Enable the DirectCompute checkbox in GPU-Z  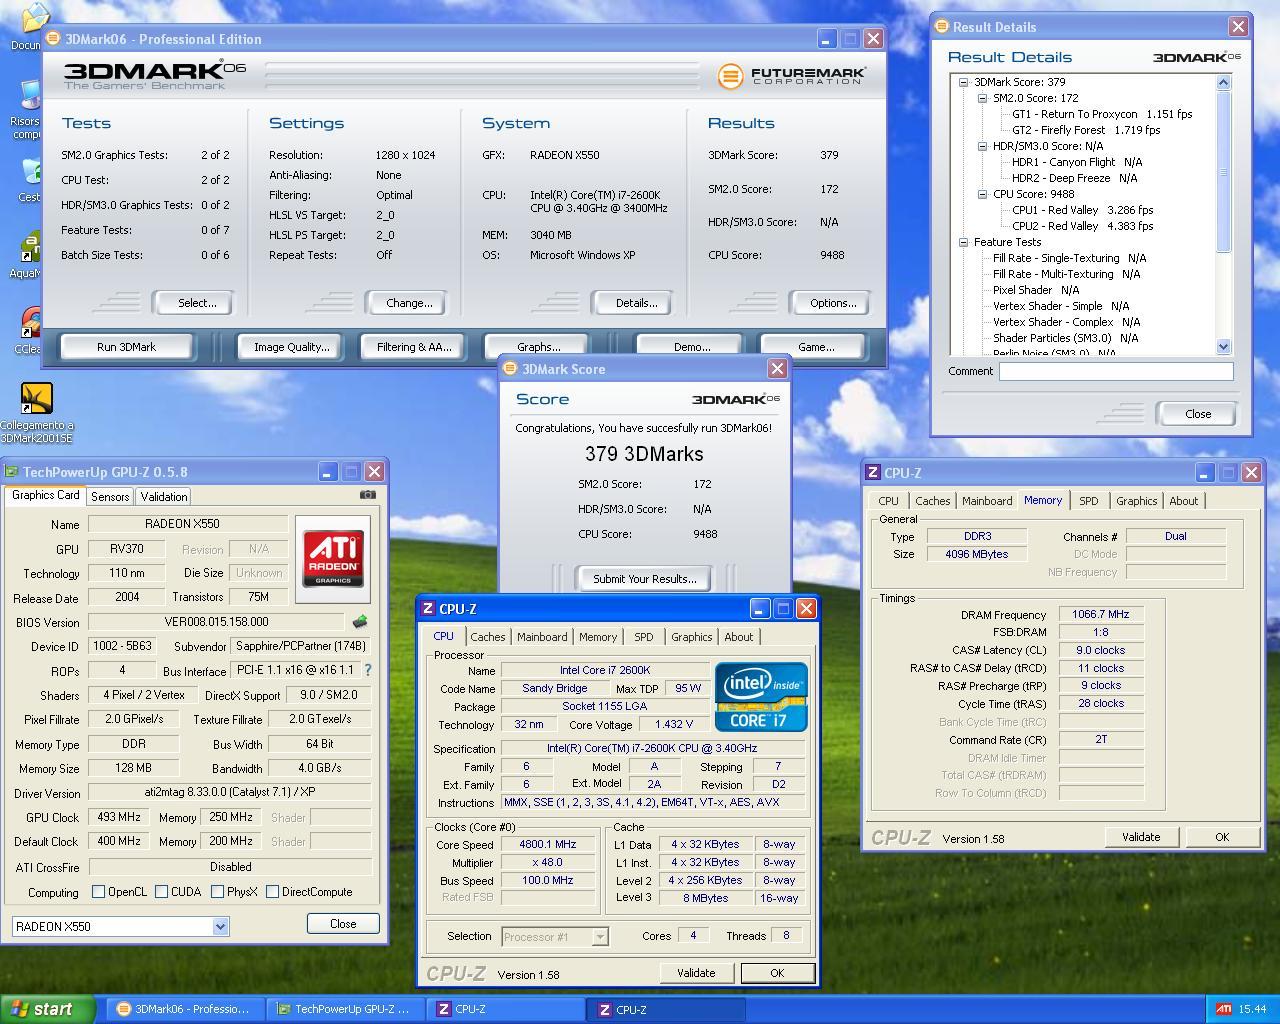pyautogui.click(x=272, y=891)
